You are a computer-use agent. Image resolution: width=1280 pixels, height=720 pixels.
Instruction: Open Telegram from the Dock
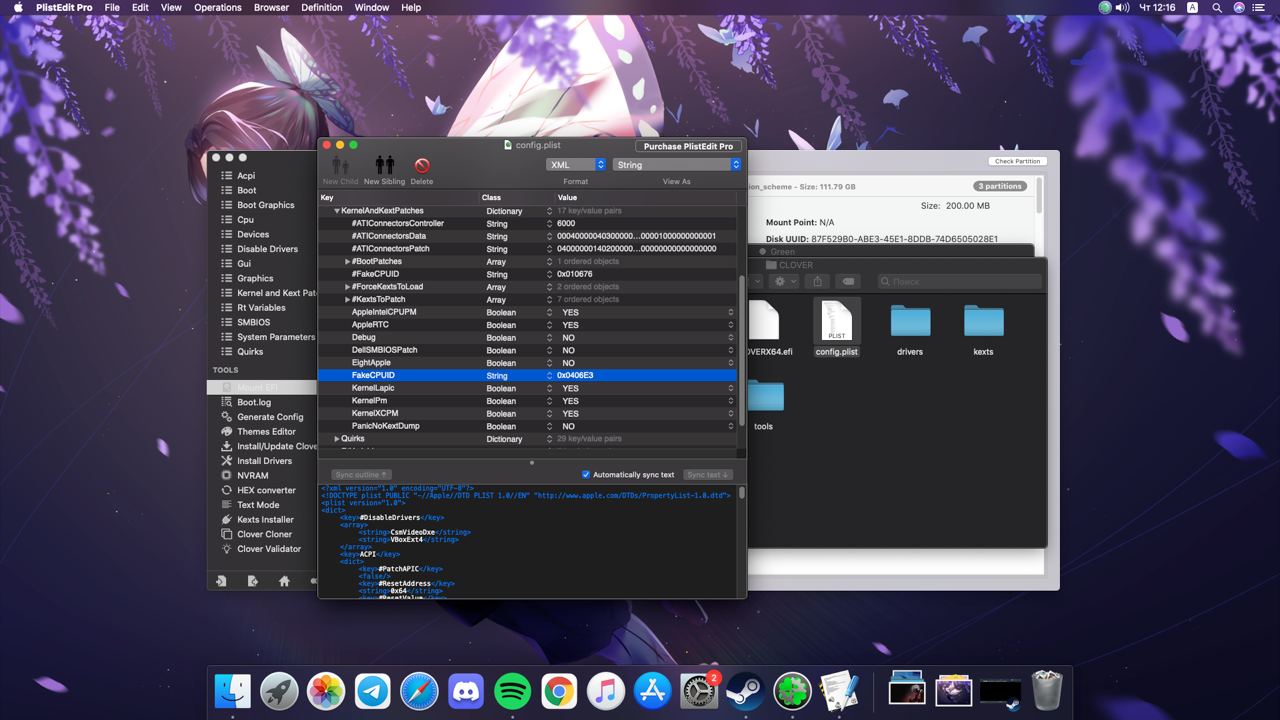[373, 691]
